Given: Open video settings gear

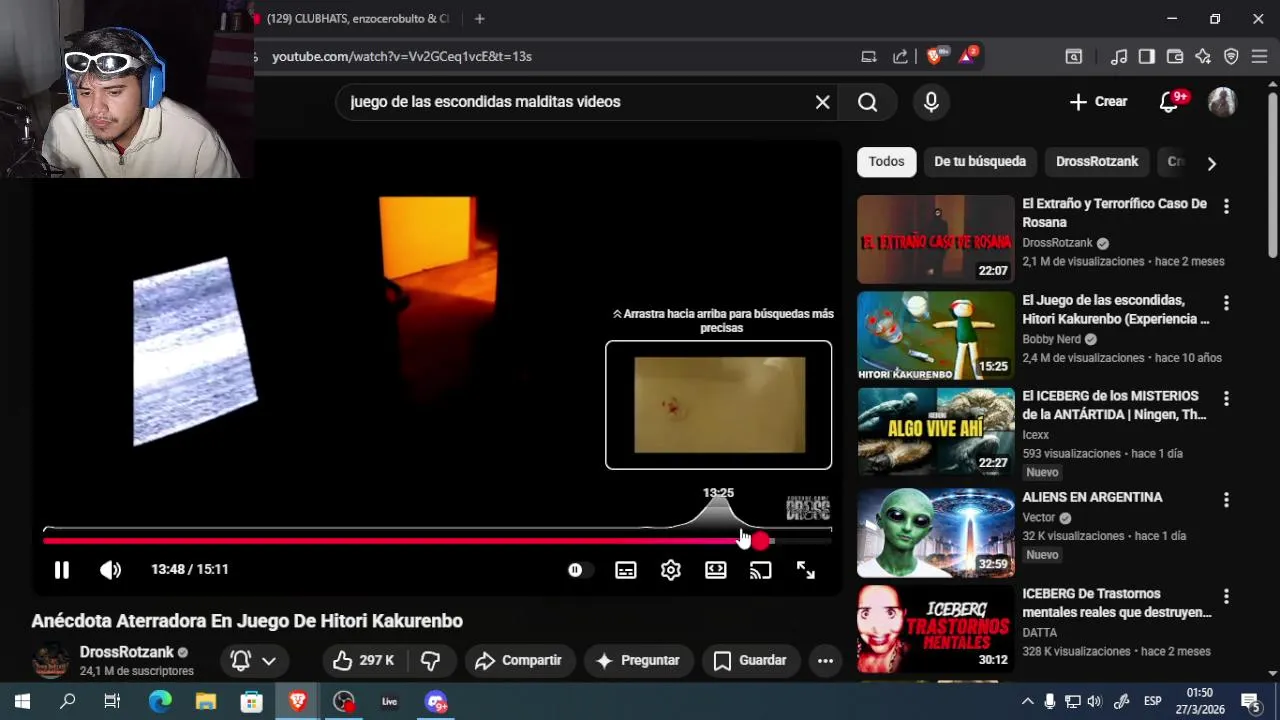Looking at the screenshot, I should click(671, 570).
